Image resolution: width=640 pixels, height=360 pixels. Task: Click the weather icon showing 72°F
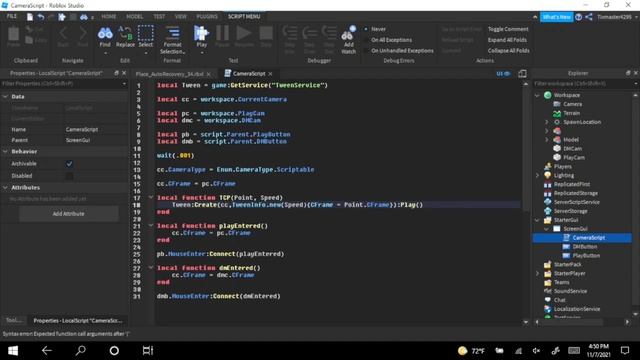[462, 351]
